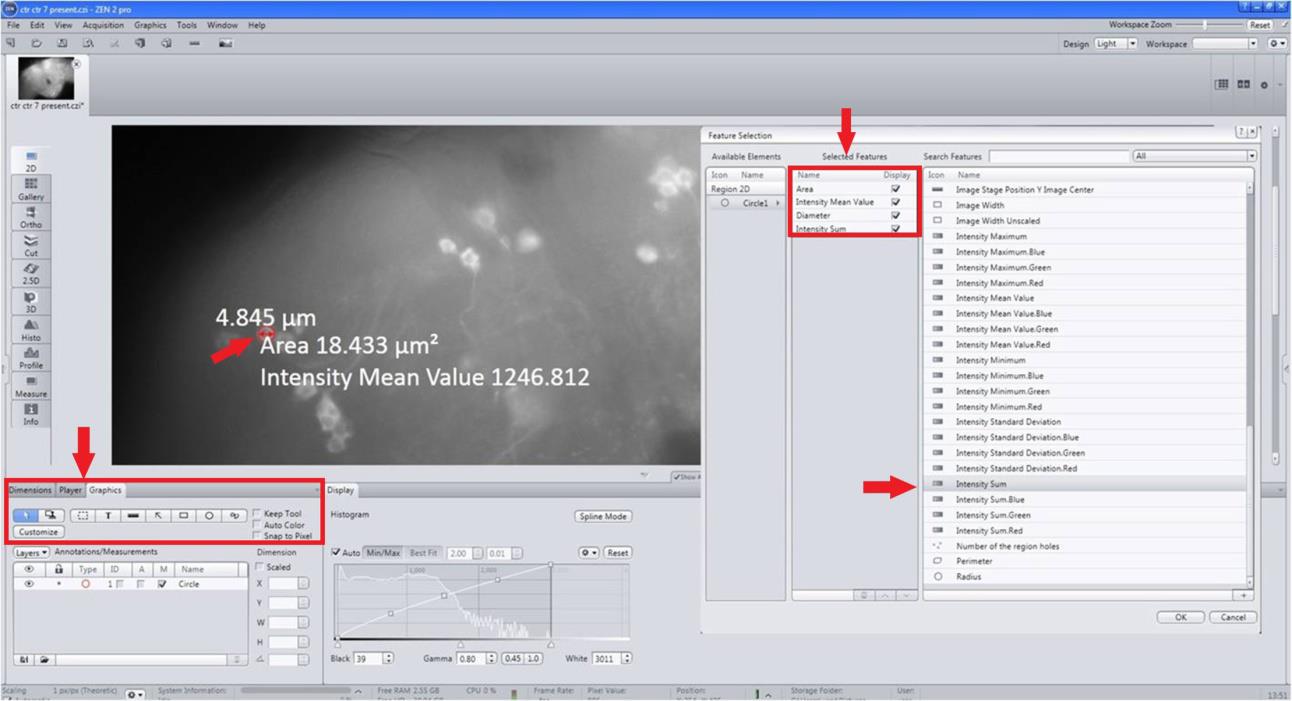Select the freehand contour tool

[x=235, y=516]
